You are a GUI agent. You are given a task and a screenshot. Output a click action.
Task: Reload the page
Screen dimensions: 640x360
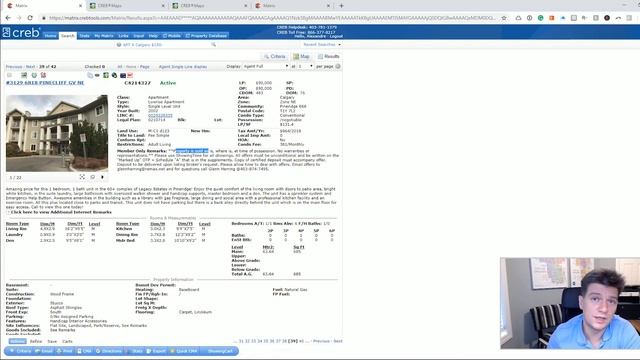[30, 18]
